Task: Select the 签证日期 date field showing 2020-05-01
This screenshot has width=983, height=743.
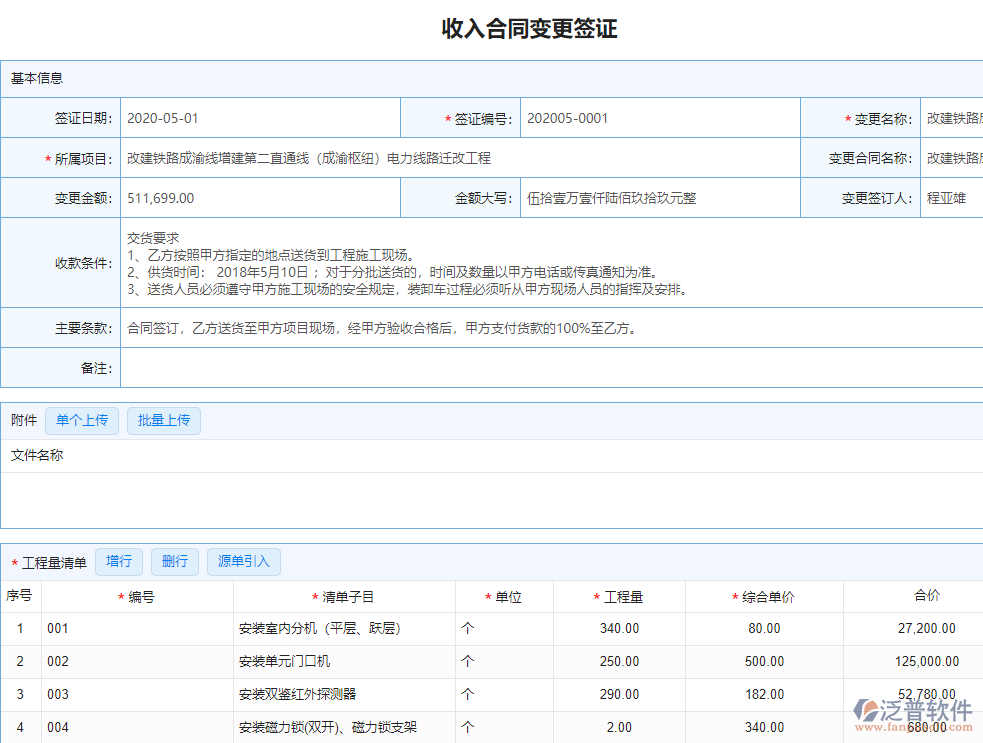Action: click(x=260, y=117)
